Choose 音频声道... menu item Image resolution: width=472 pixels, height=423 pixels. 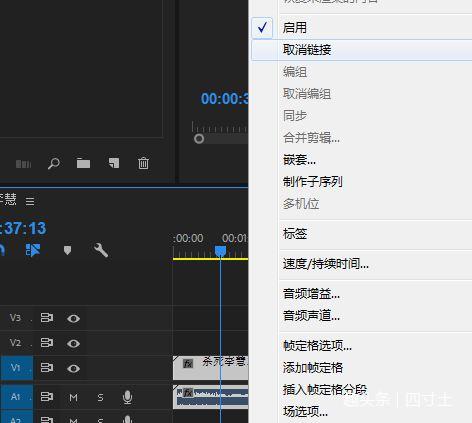click(x=362, y=315)
